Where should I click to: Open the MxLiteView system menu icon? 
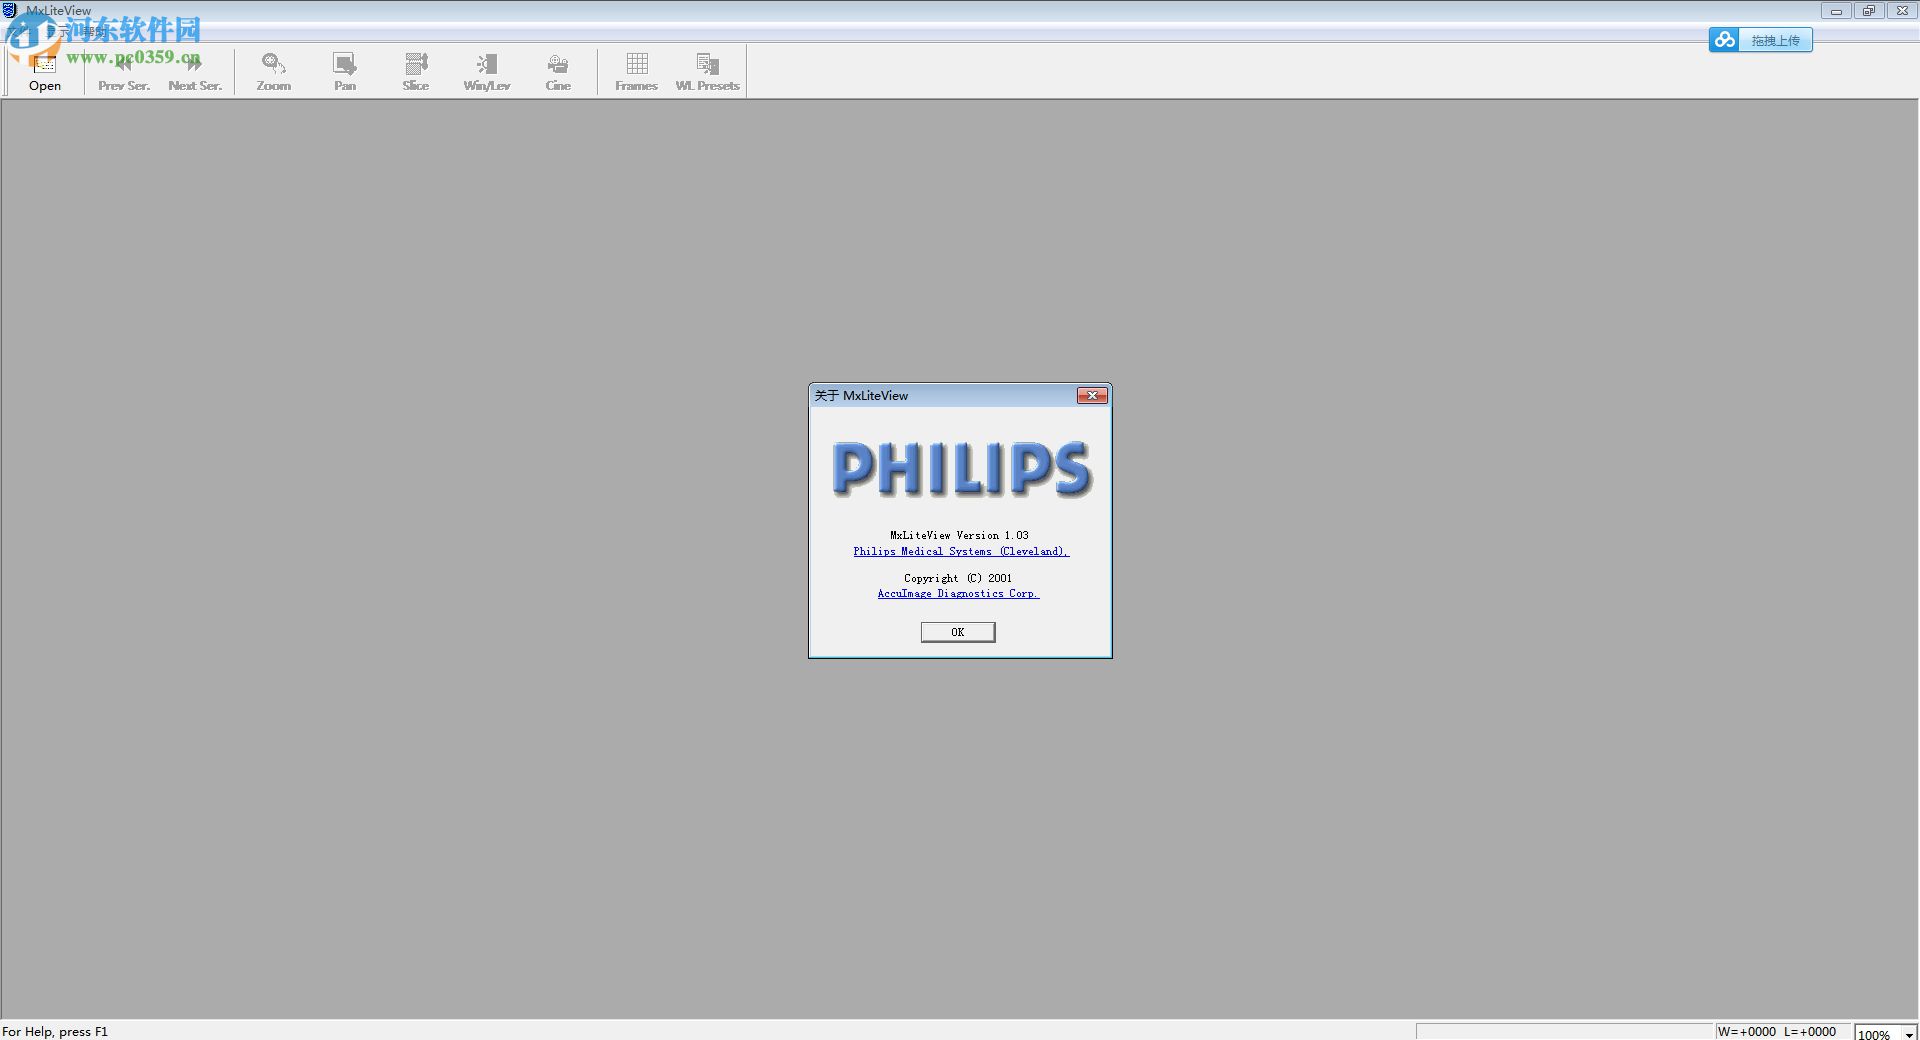(9, 10)
